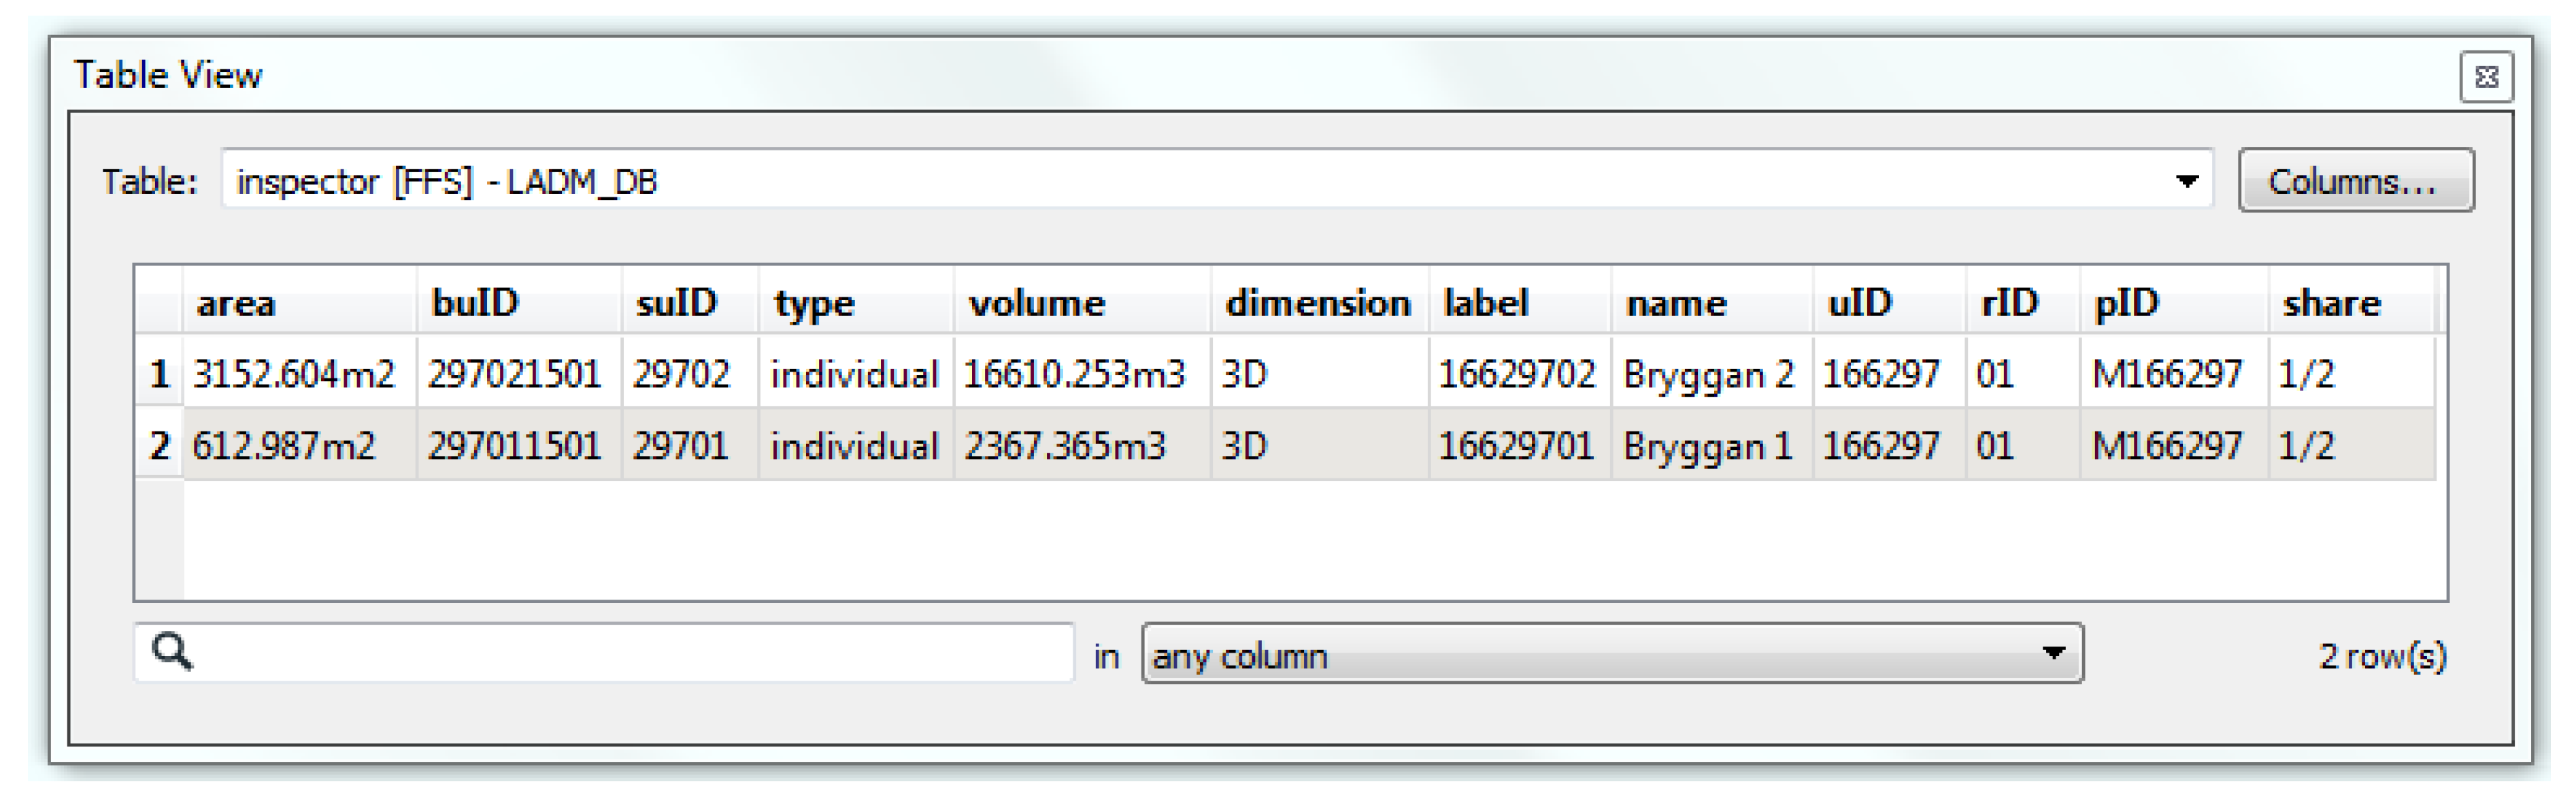Select cell 612.987m2
Image resolution: width=2576 pixels, height=801 pixels.
pyautogui.click(x=299, y=444)
